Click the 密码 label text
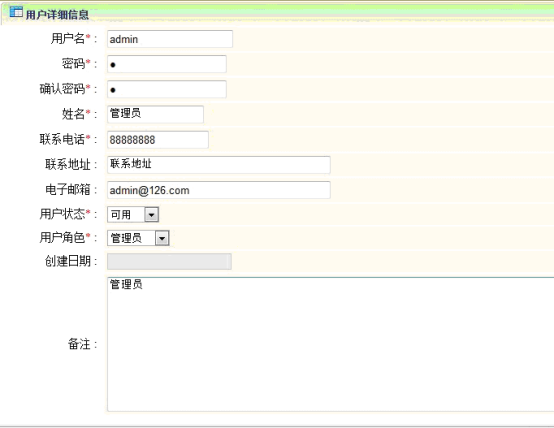This screenshot has width=554, height=428. [74, 64]
